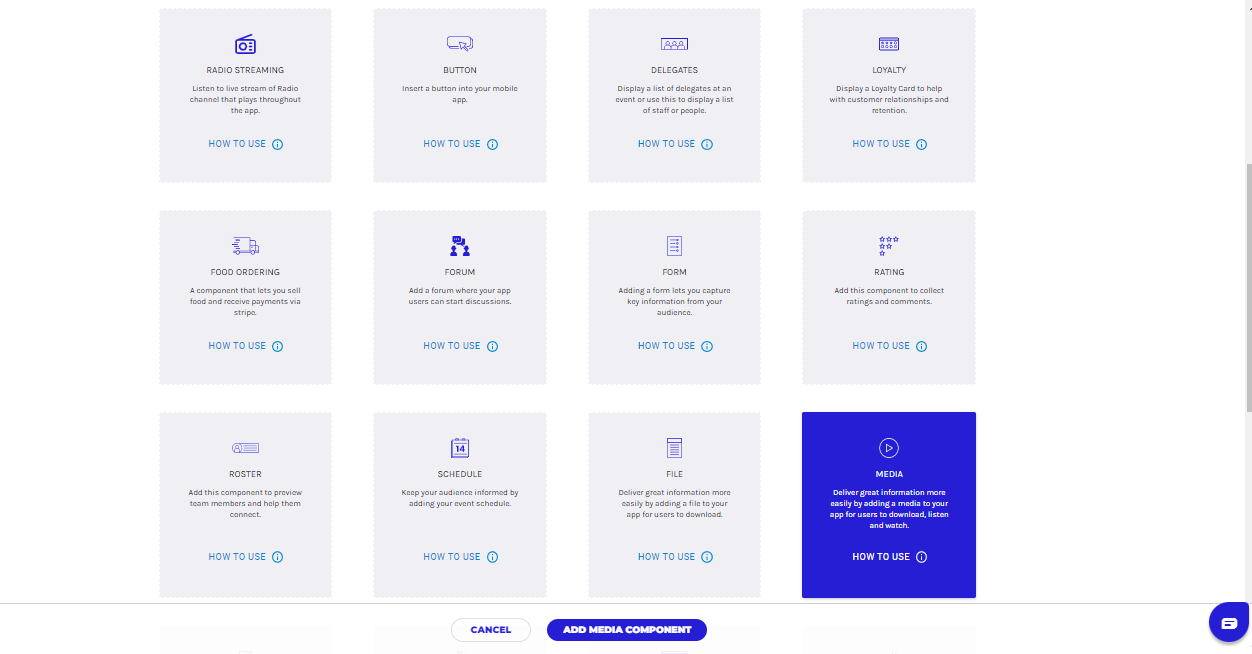Select the Radio Streaming component icon
This screenshot has height=654, width=1252.
(x=245, y=44)
